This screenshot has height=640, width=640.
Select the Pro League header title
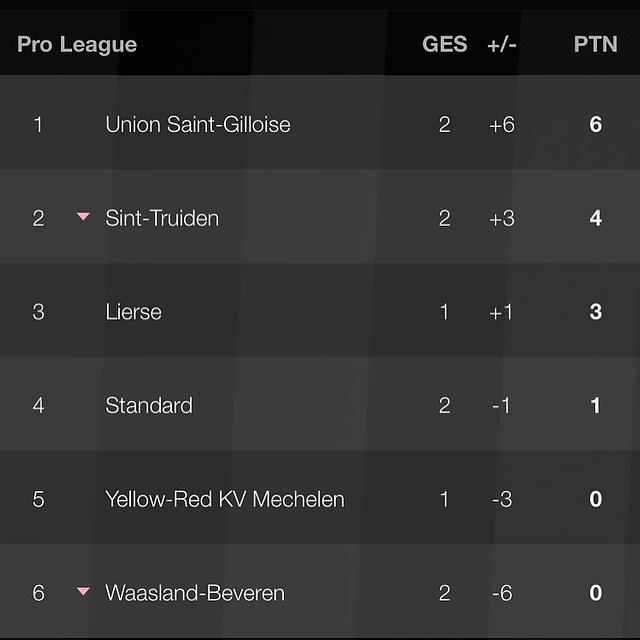(77, 44)
